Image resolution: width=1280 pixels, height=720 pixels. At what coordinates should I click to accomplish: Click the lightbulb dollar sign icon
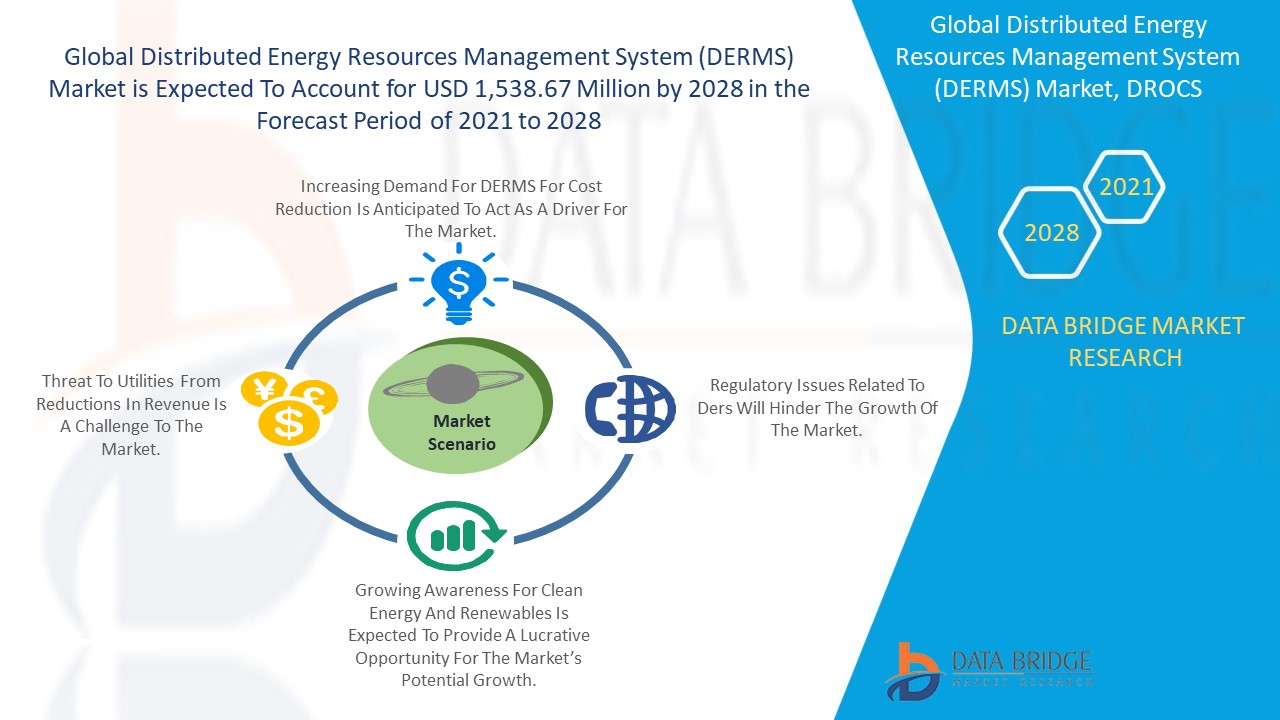(459, 284)
